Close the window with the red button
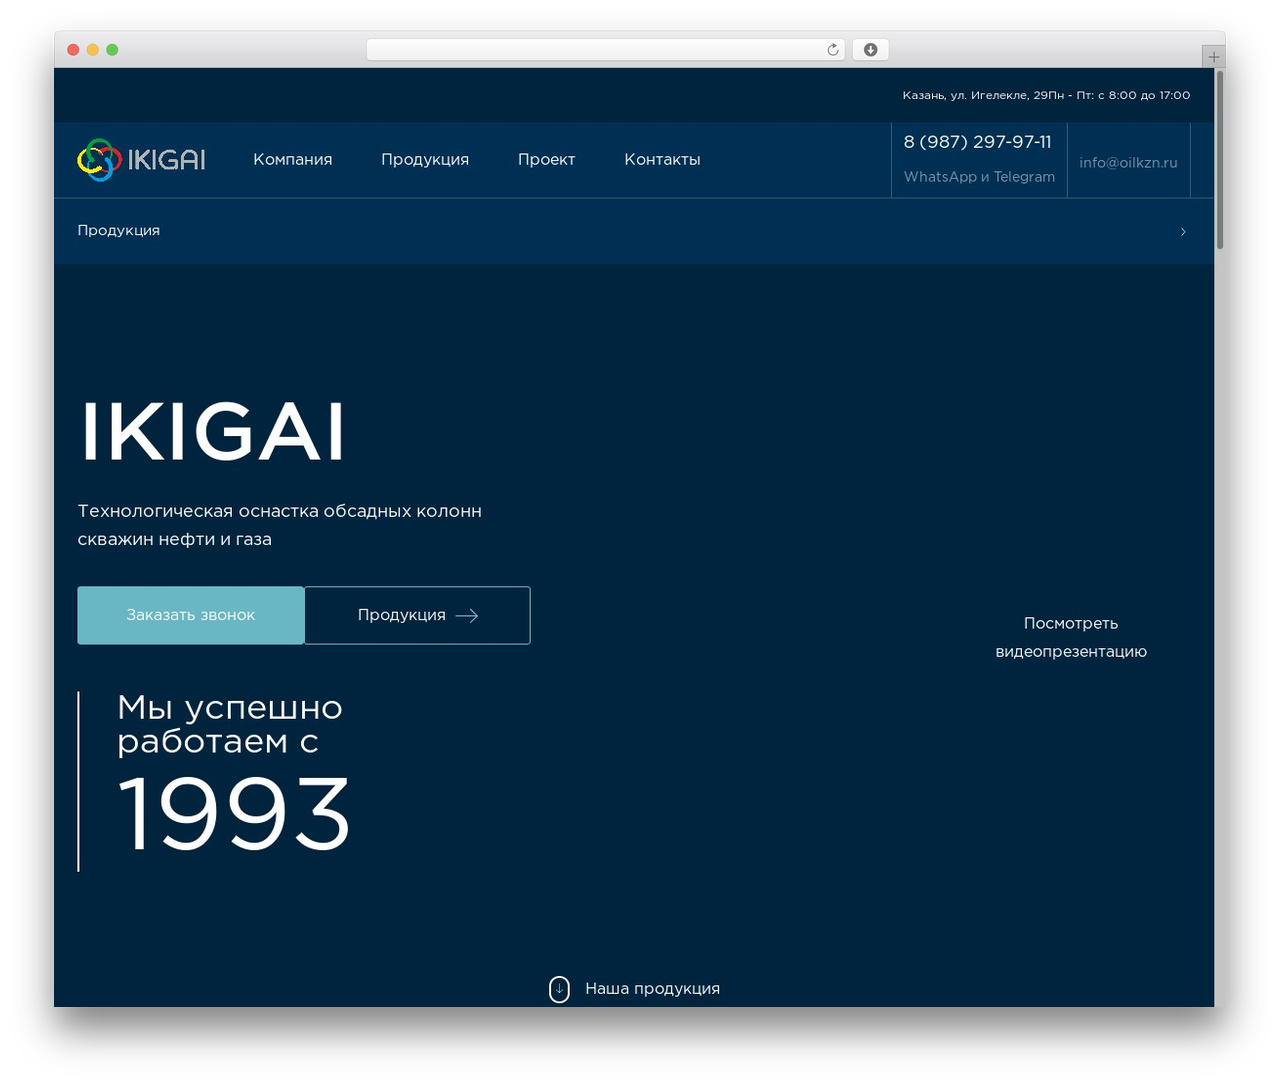The image size is (1280, 1084). (73, 50)
